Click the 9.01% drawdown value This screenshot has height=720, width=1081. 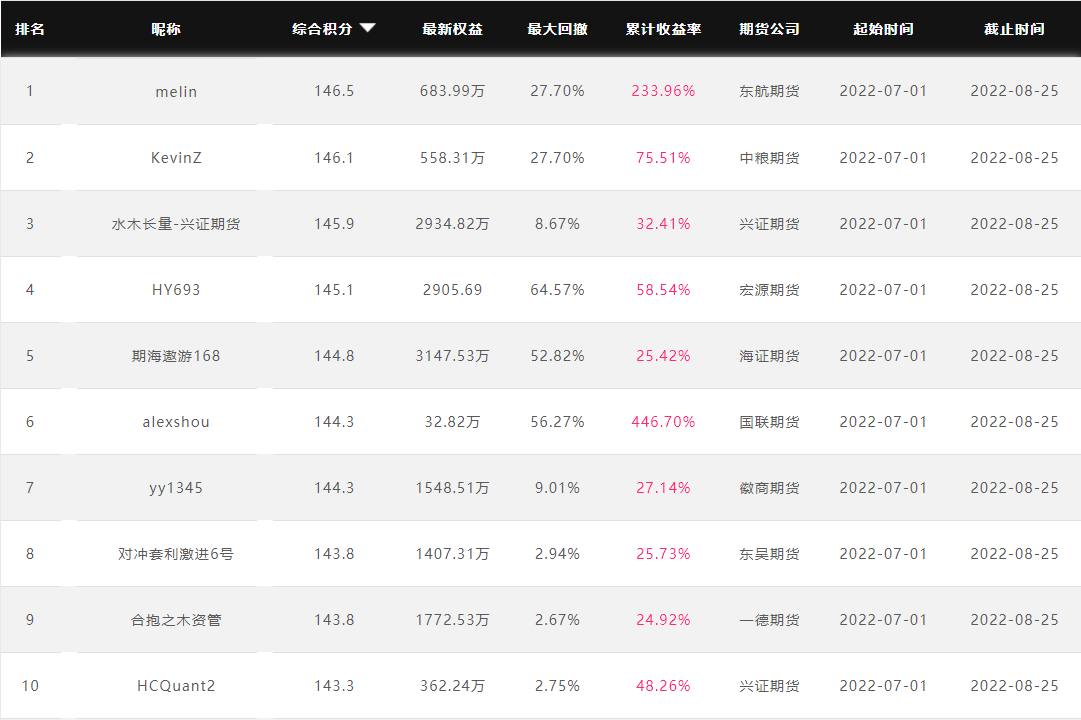(557, 488)
